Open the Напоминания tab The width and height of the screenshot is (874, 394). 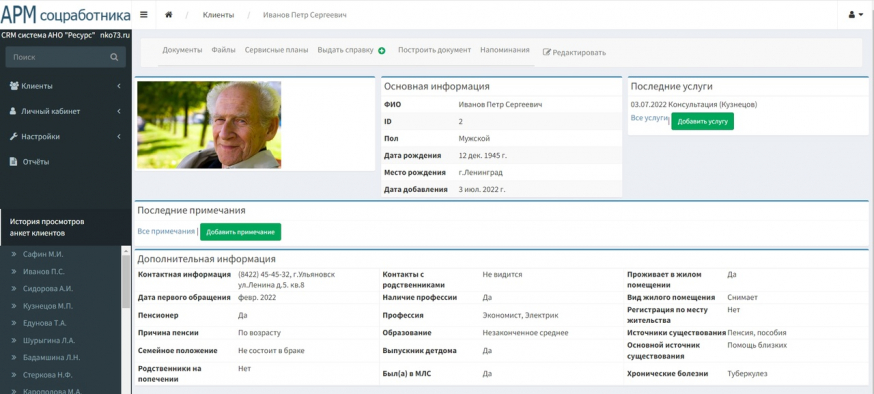[504, 50]
